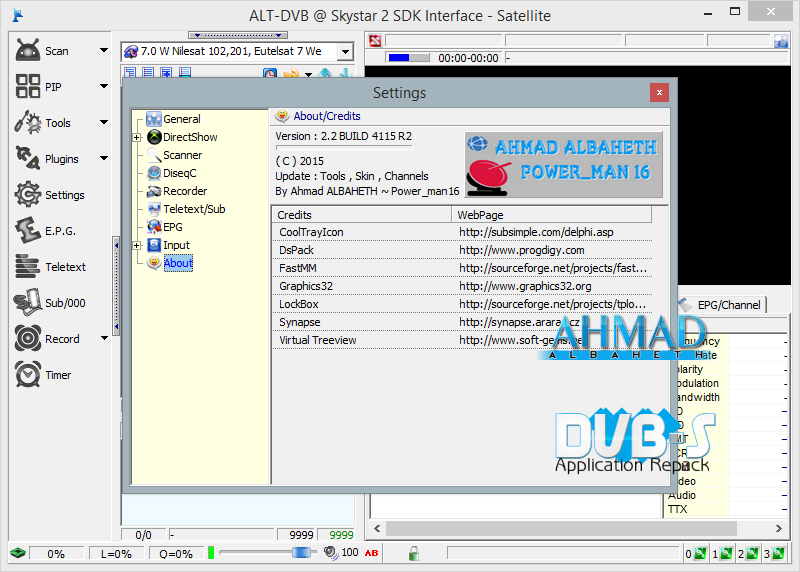Select Input in the settings tree
800x572 pixels.
[177, 245]
